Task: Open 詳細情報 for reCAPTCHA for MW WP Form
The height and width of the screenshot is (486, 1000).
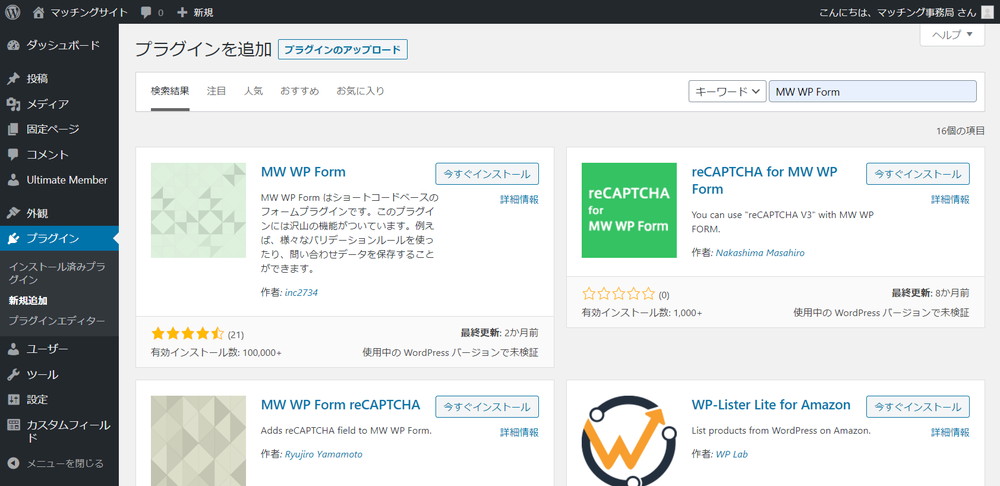Action: 950,199
